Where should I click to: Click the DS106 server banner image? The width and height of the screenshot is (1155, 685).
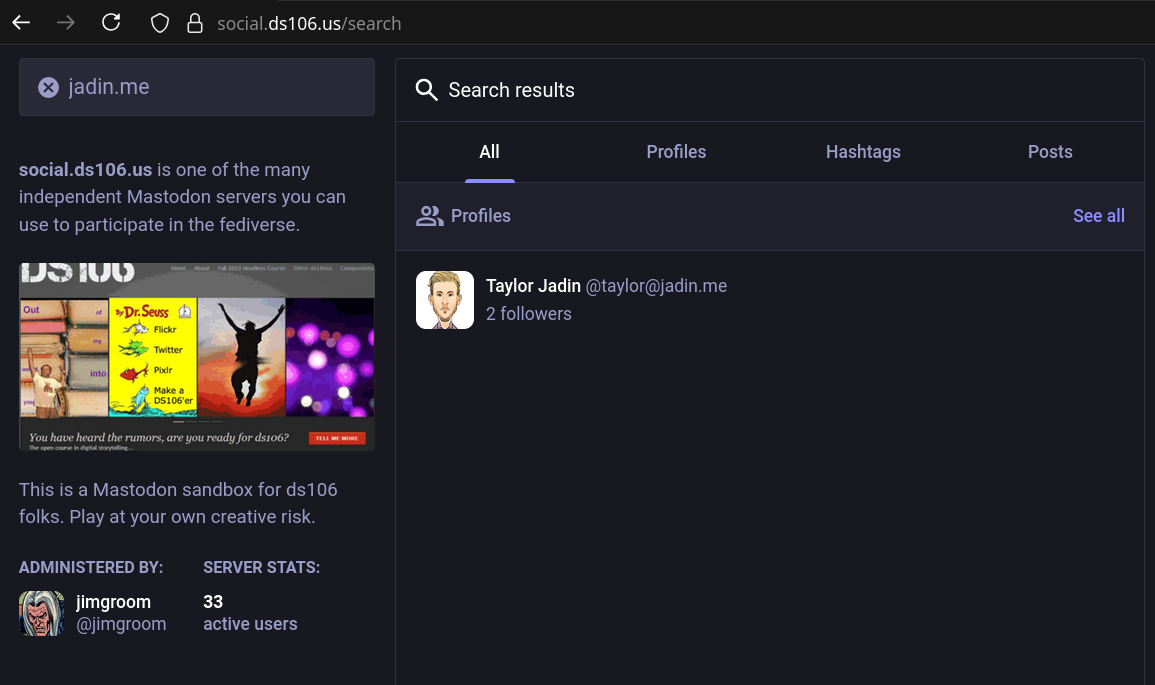[x=197, y=356]
